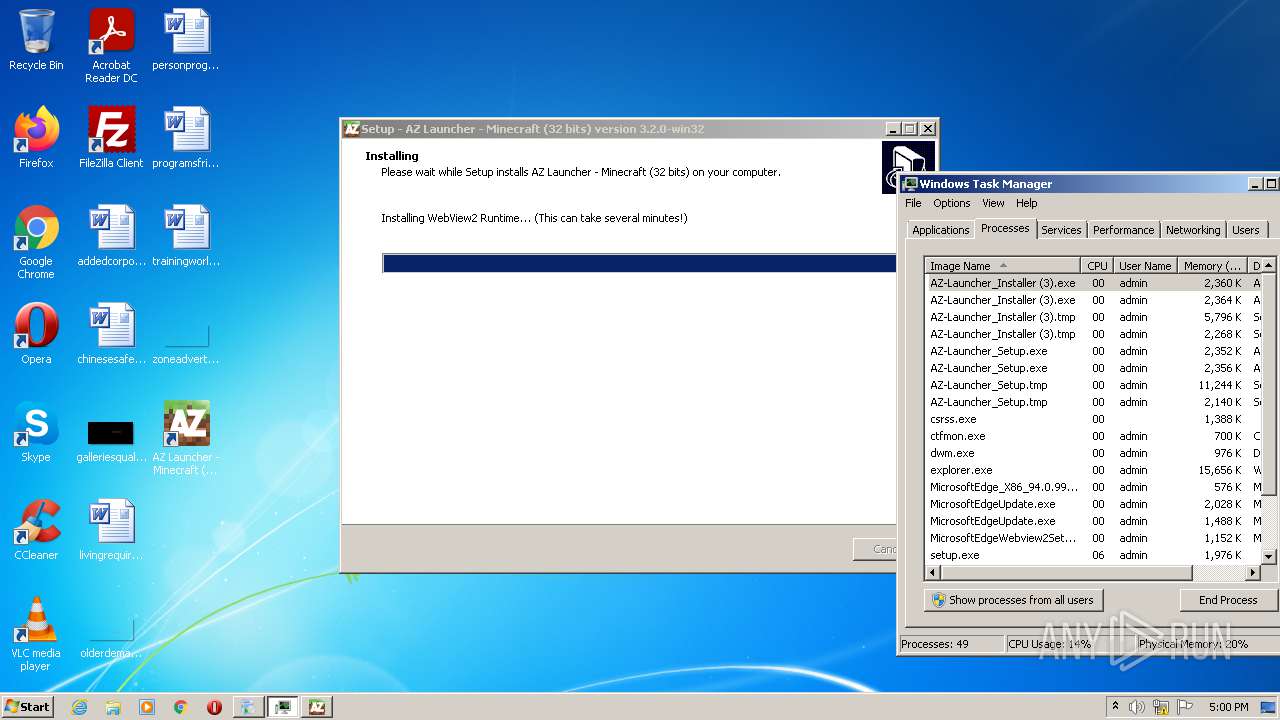
Task: Open the livingrequir Word document icon
Action: 111,530
